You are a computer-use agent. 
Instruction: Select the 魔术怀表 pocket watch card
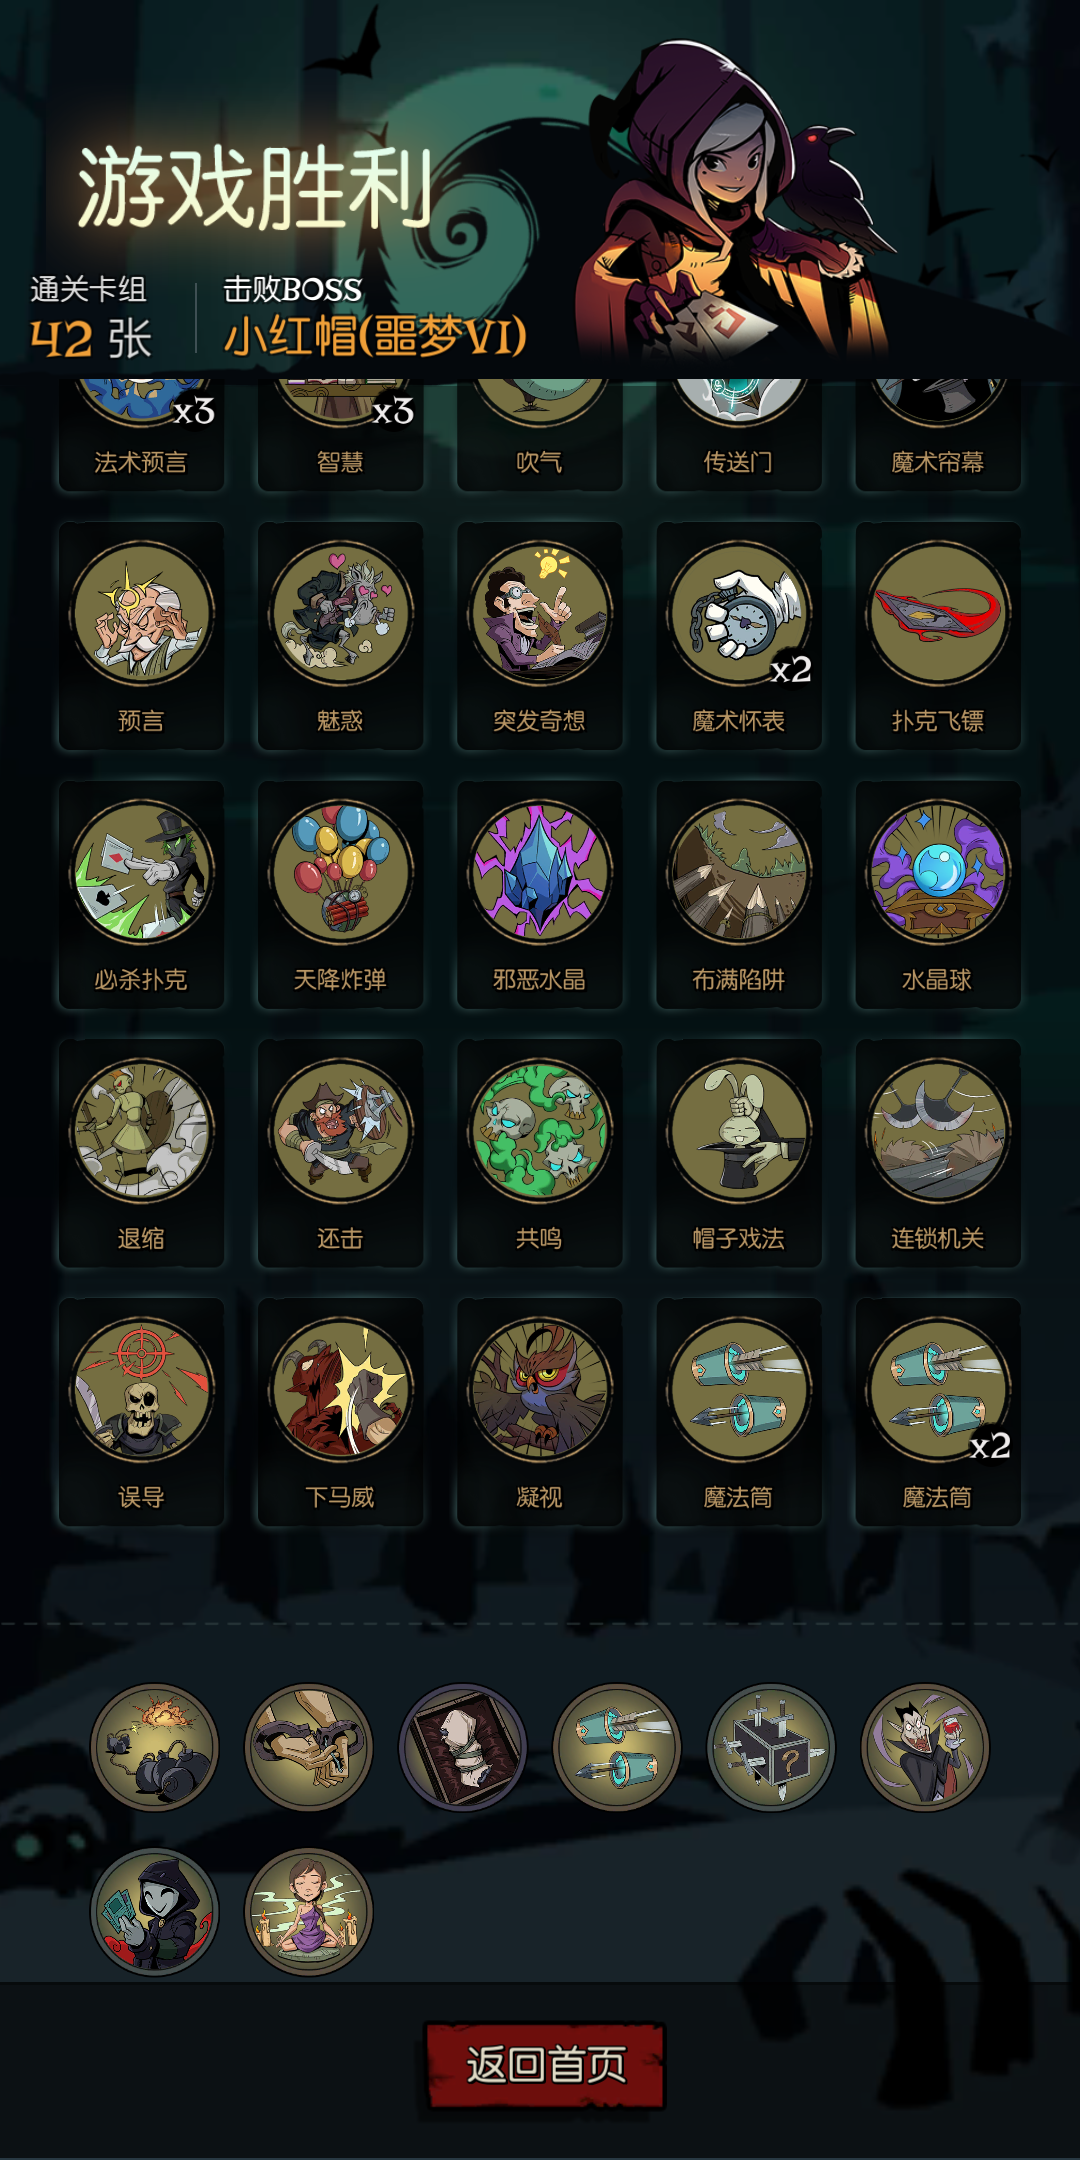click(x=739, y=636)
